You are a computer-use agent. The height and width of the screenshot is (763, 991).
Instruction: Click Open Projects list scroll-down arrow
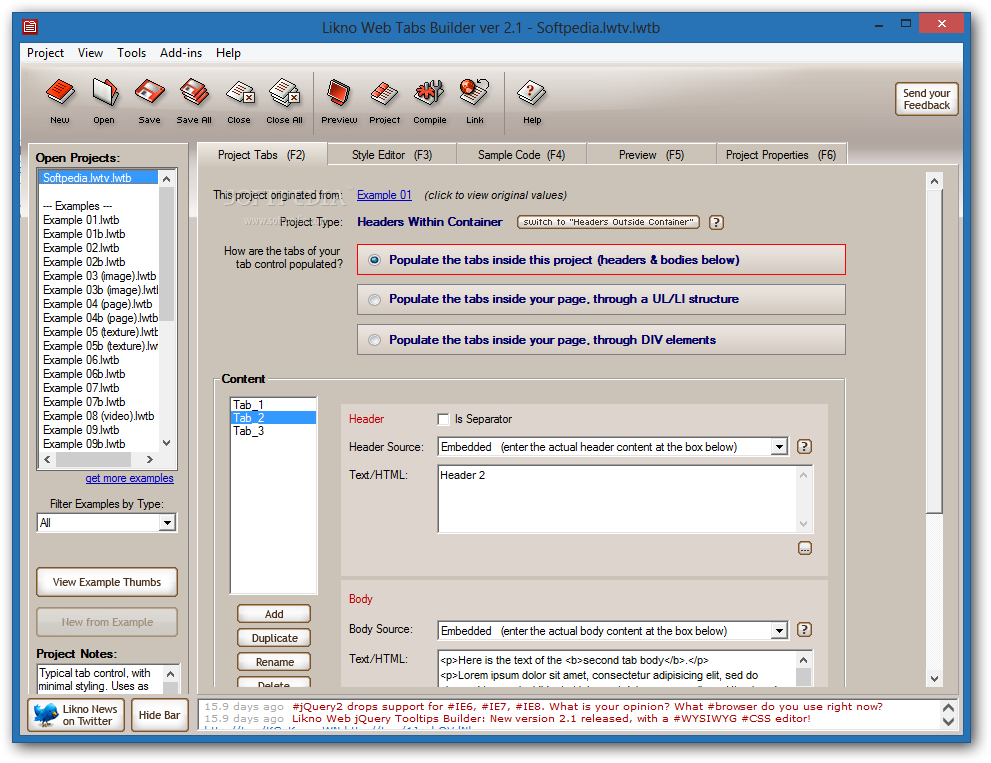click(167, 443)
